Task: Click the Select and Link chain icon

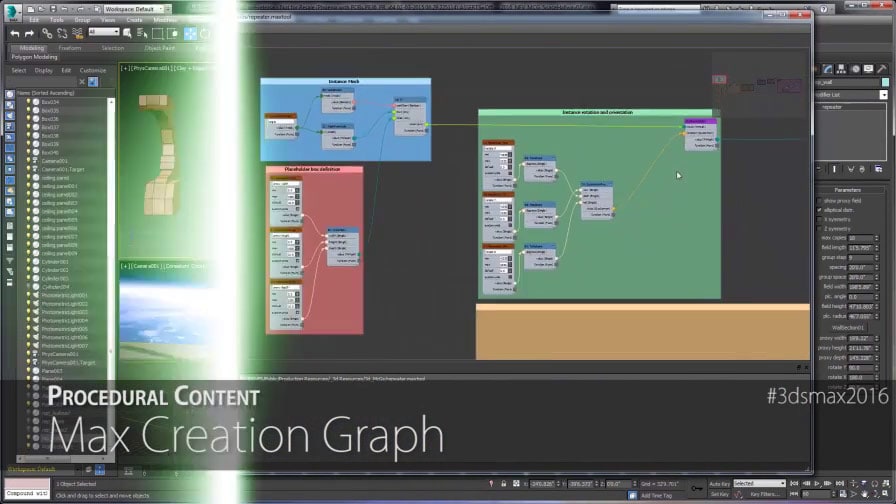Action: [47, 34]
